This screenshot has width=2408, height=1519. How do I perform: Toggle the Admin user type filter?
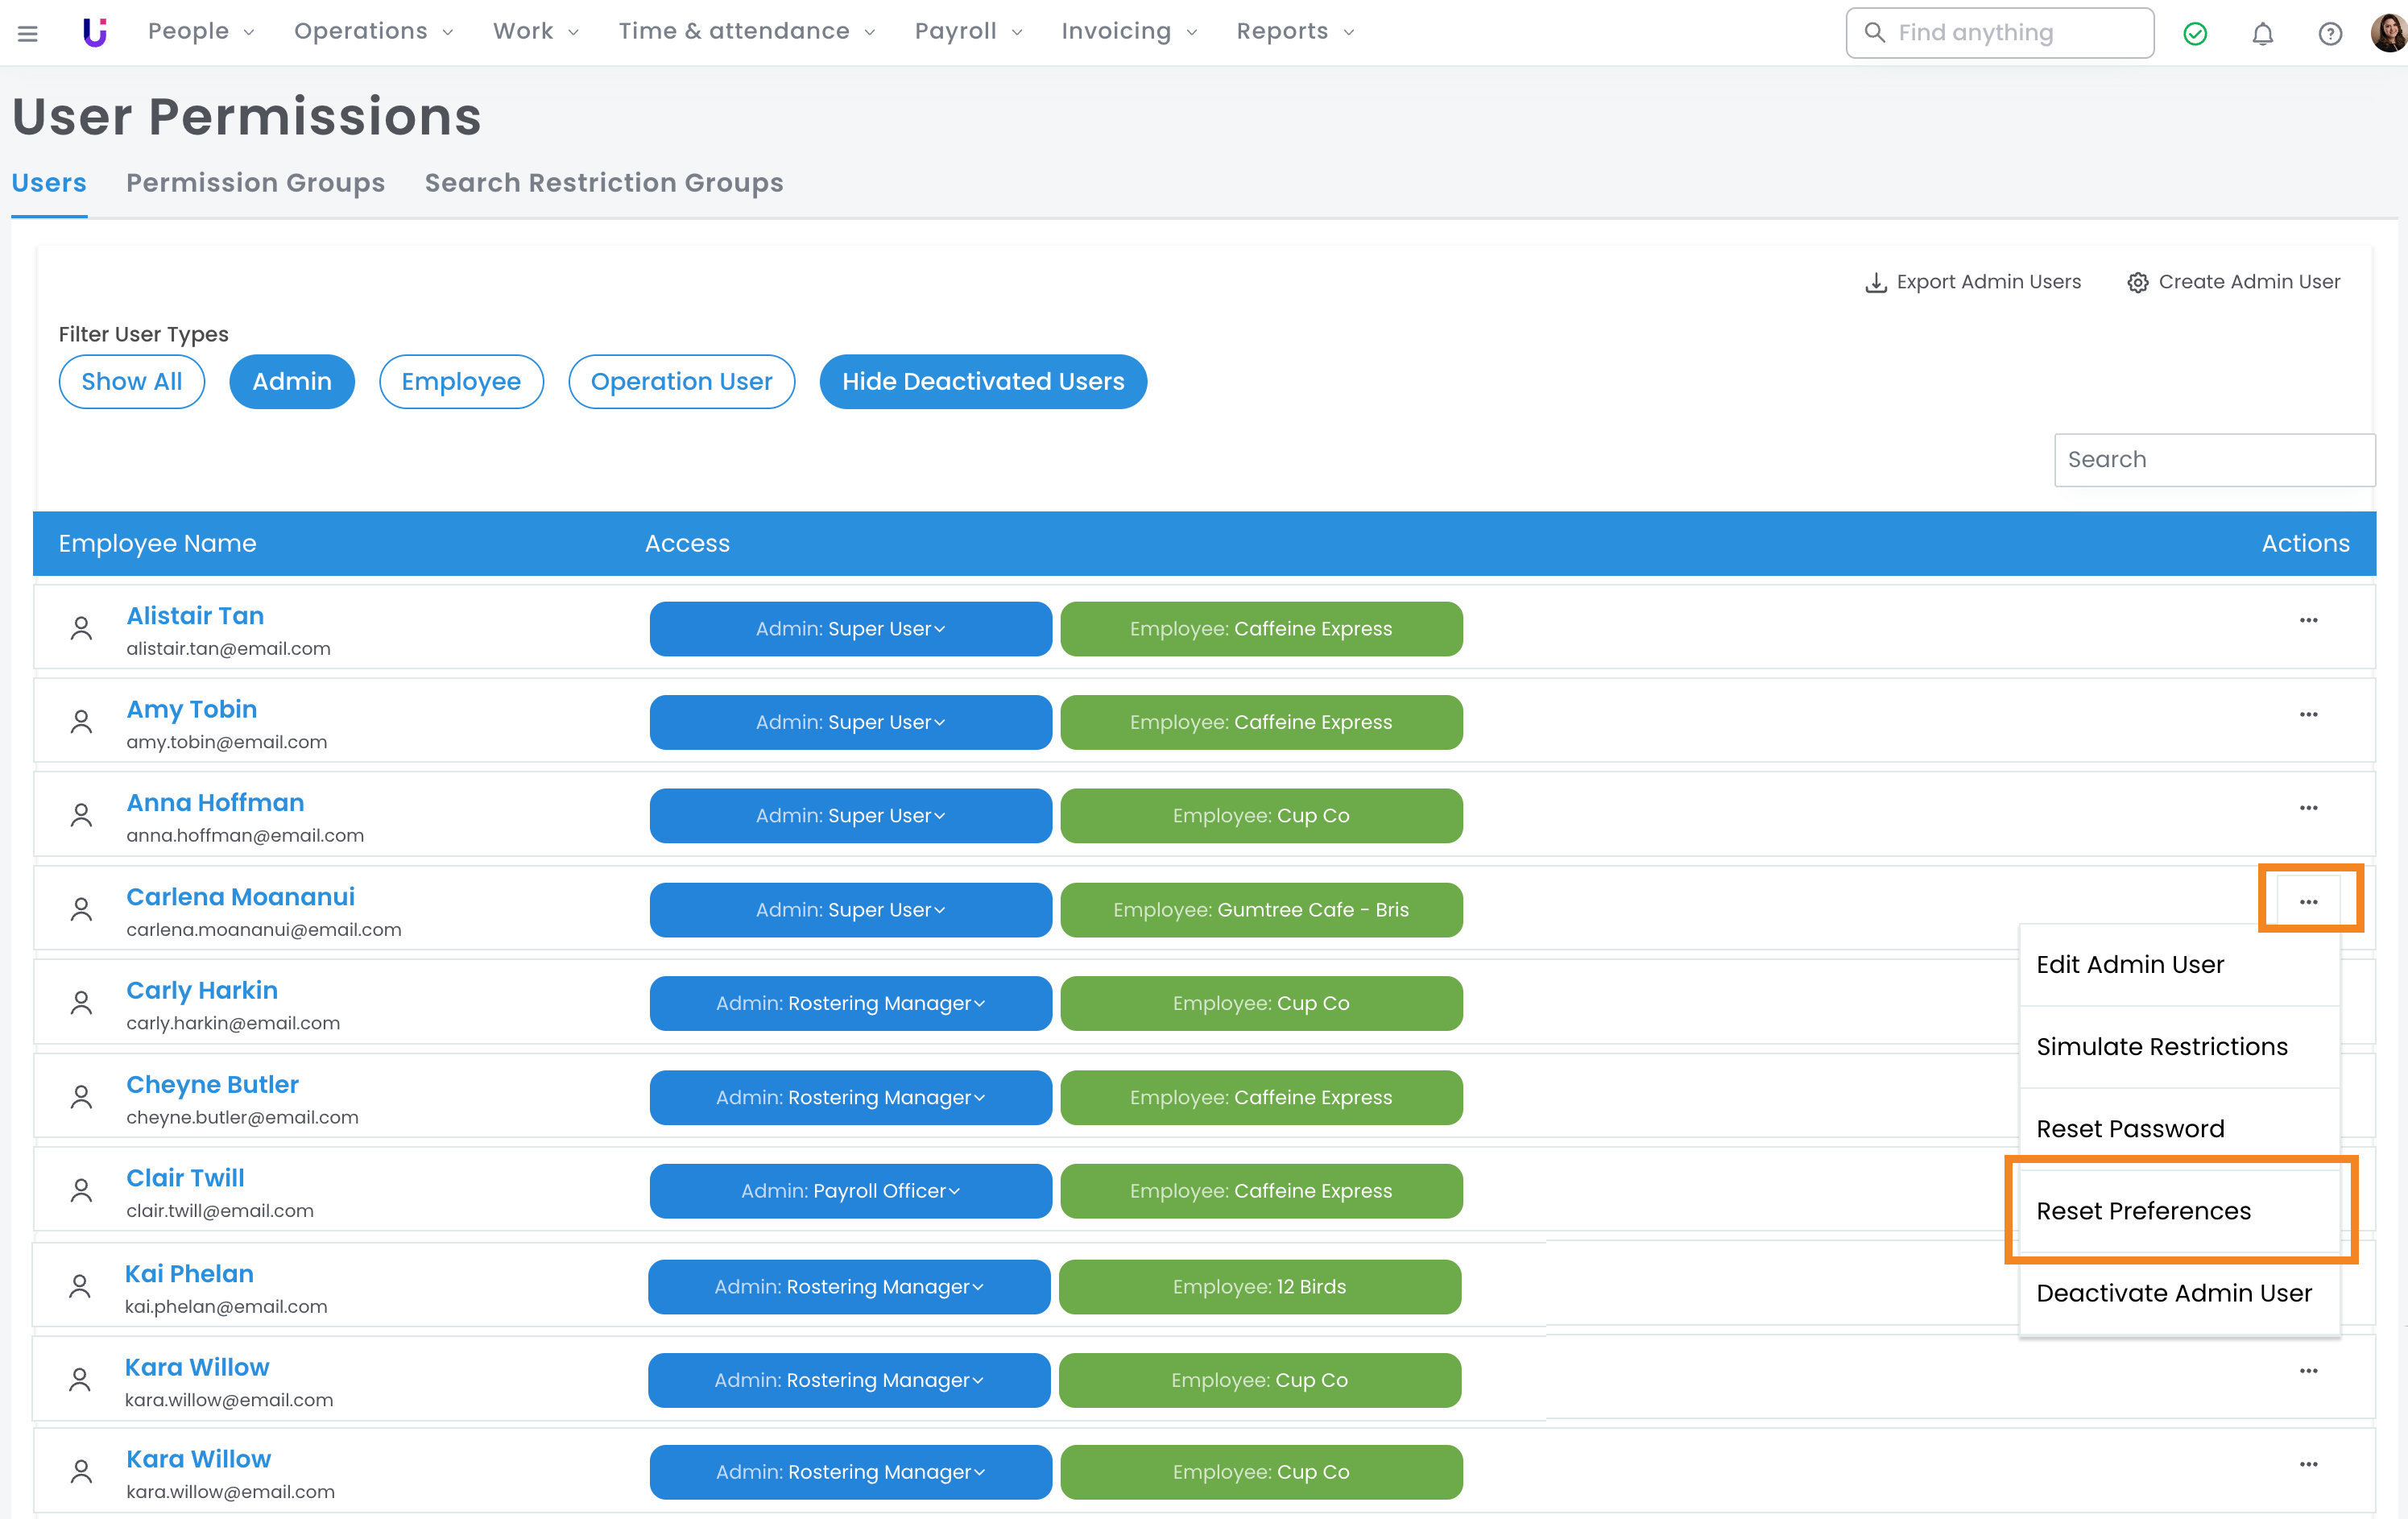(x=291, y=381)
